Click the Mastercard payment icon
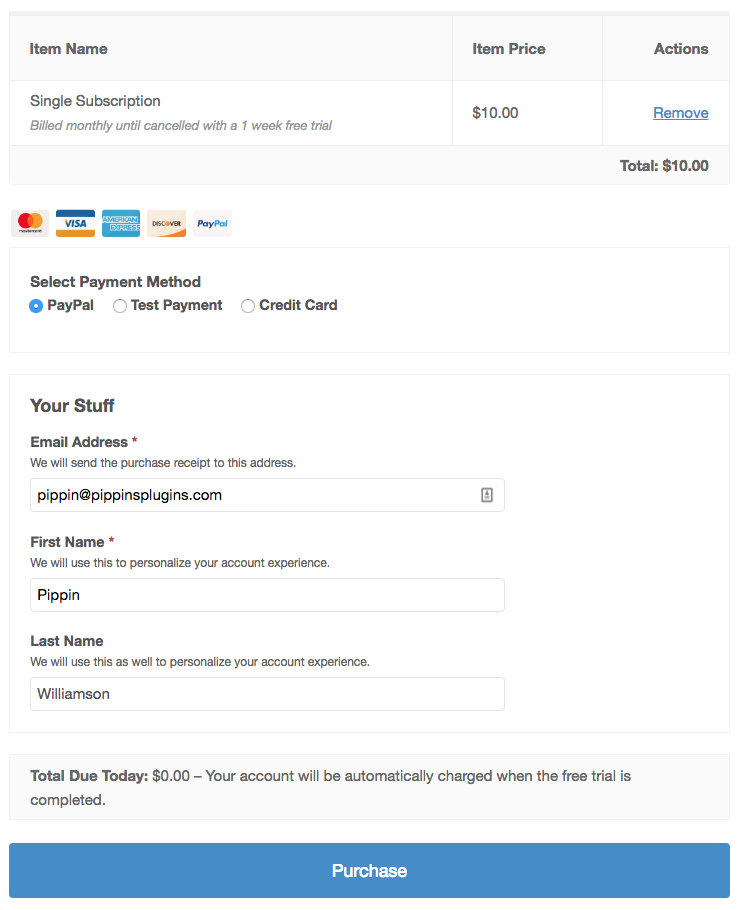740x910 pixels. click(30, 223)
